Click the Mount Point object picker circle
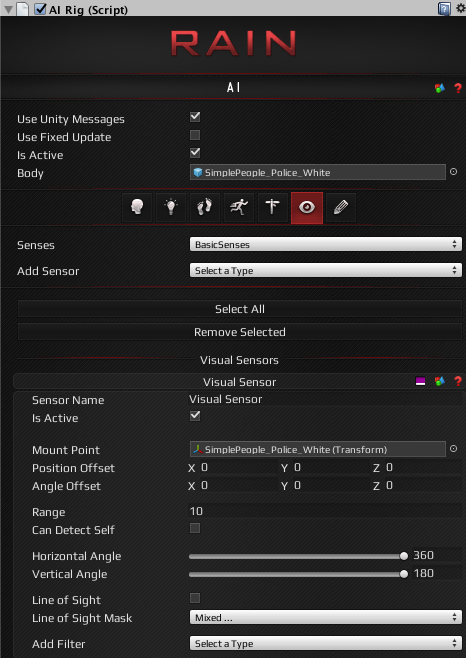The width and height of the screenshot is (466, 658). click(x=453, y=449)
